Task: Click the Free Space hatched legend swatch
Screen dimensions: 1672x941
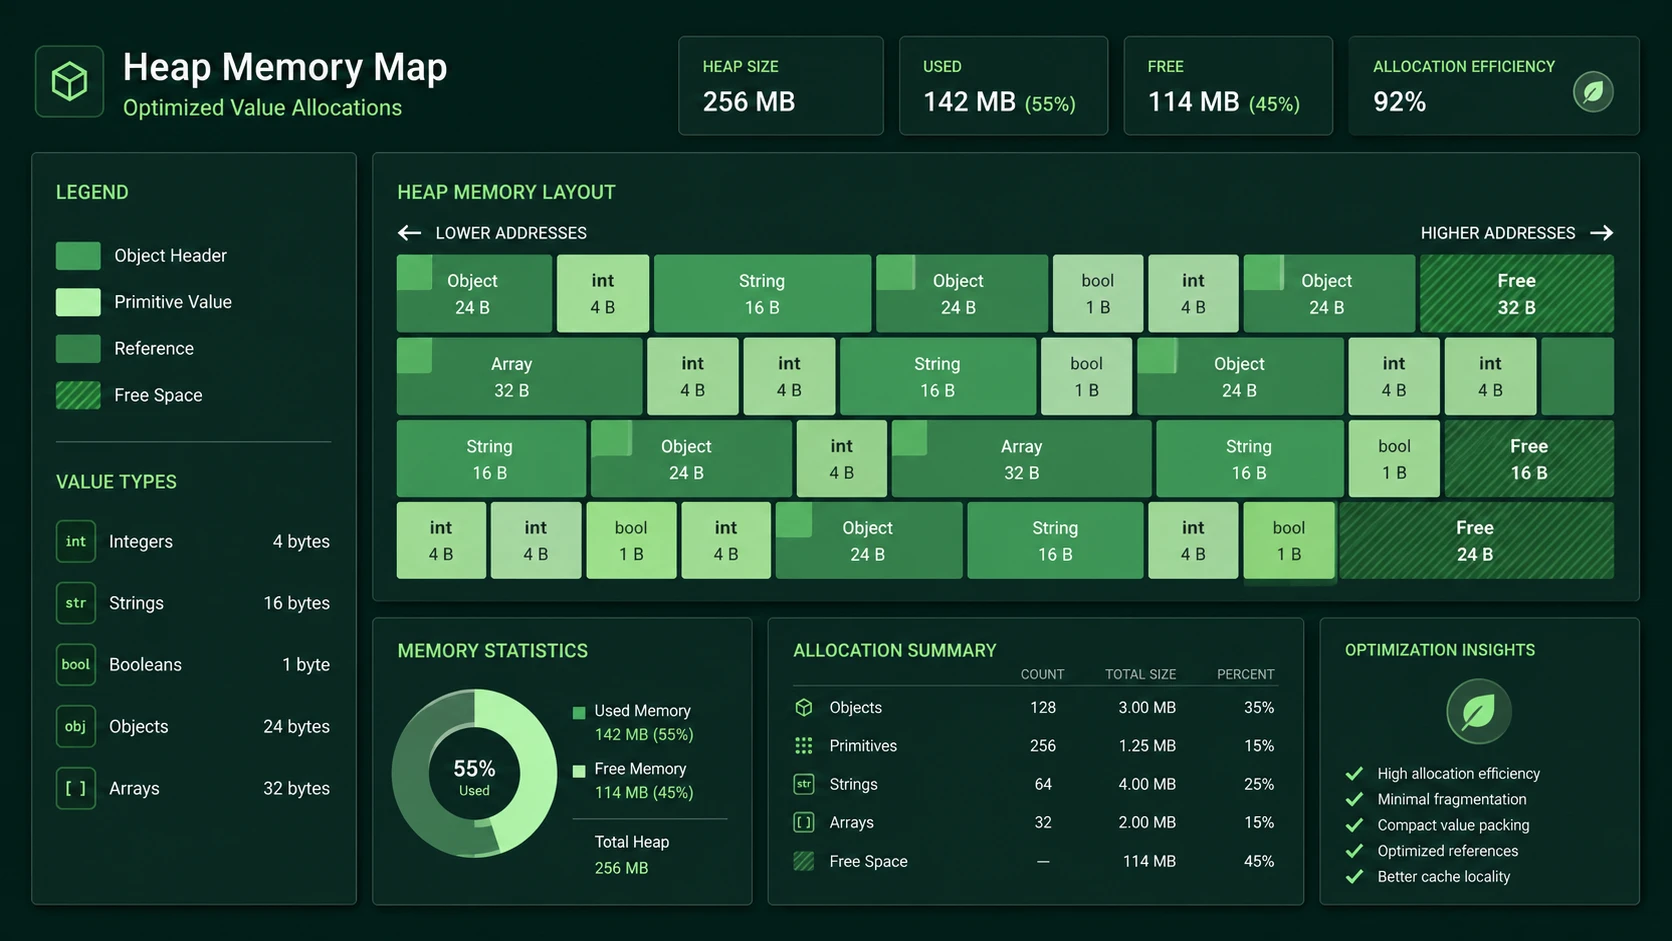Action: point(78,395)
